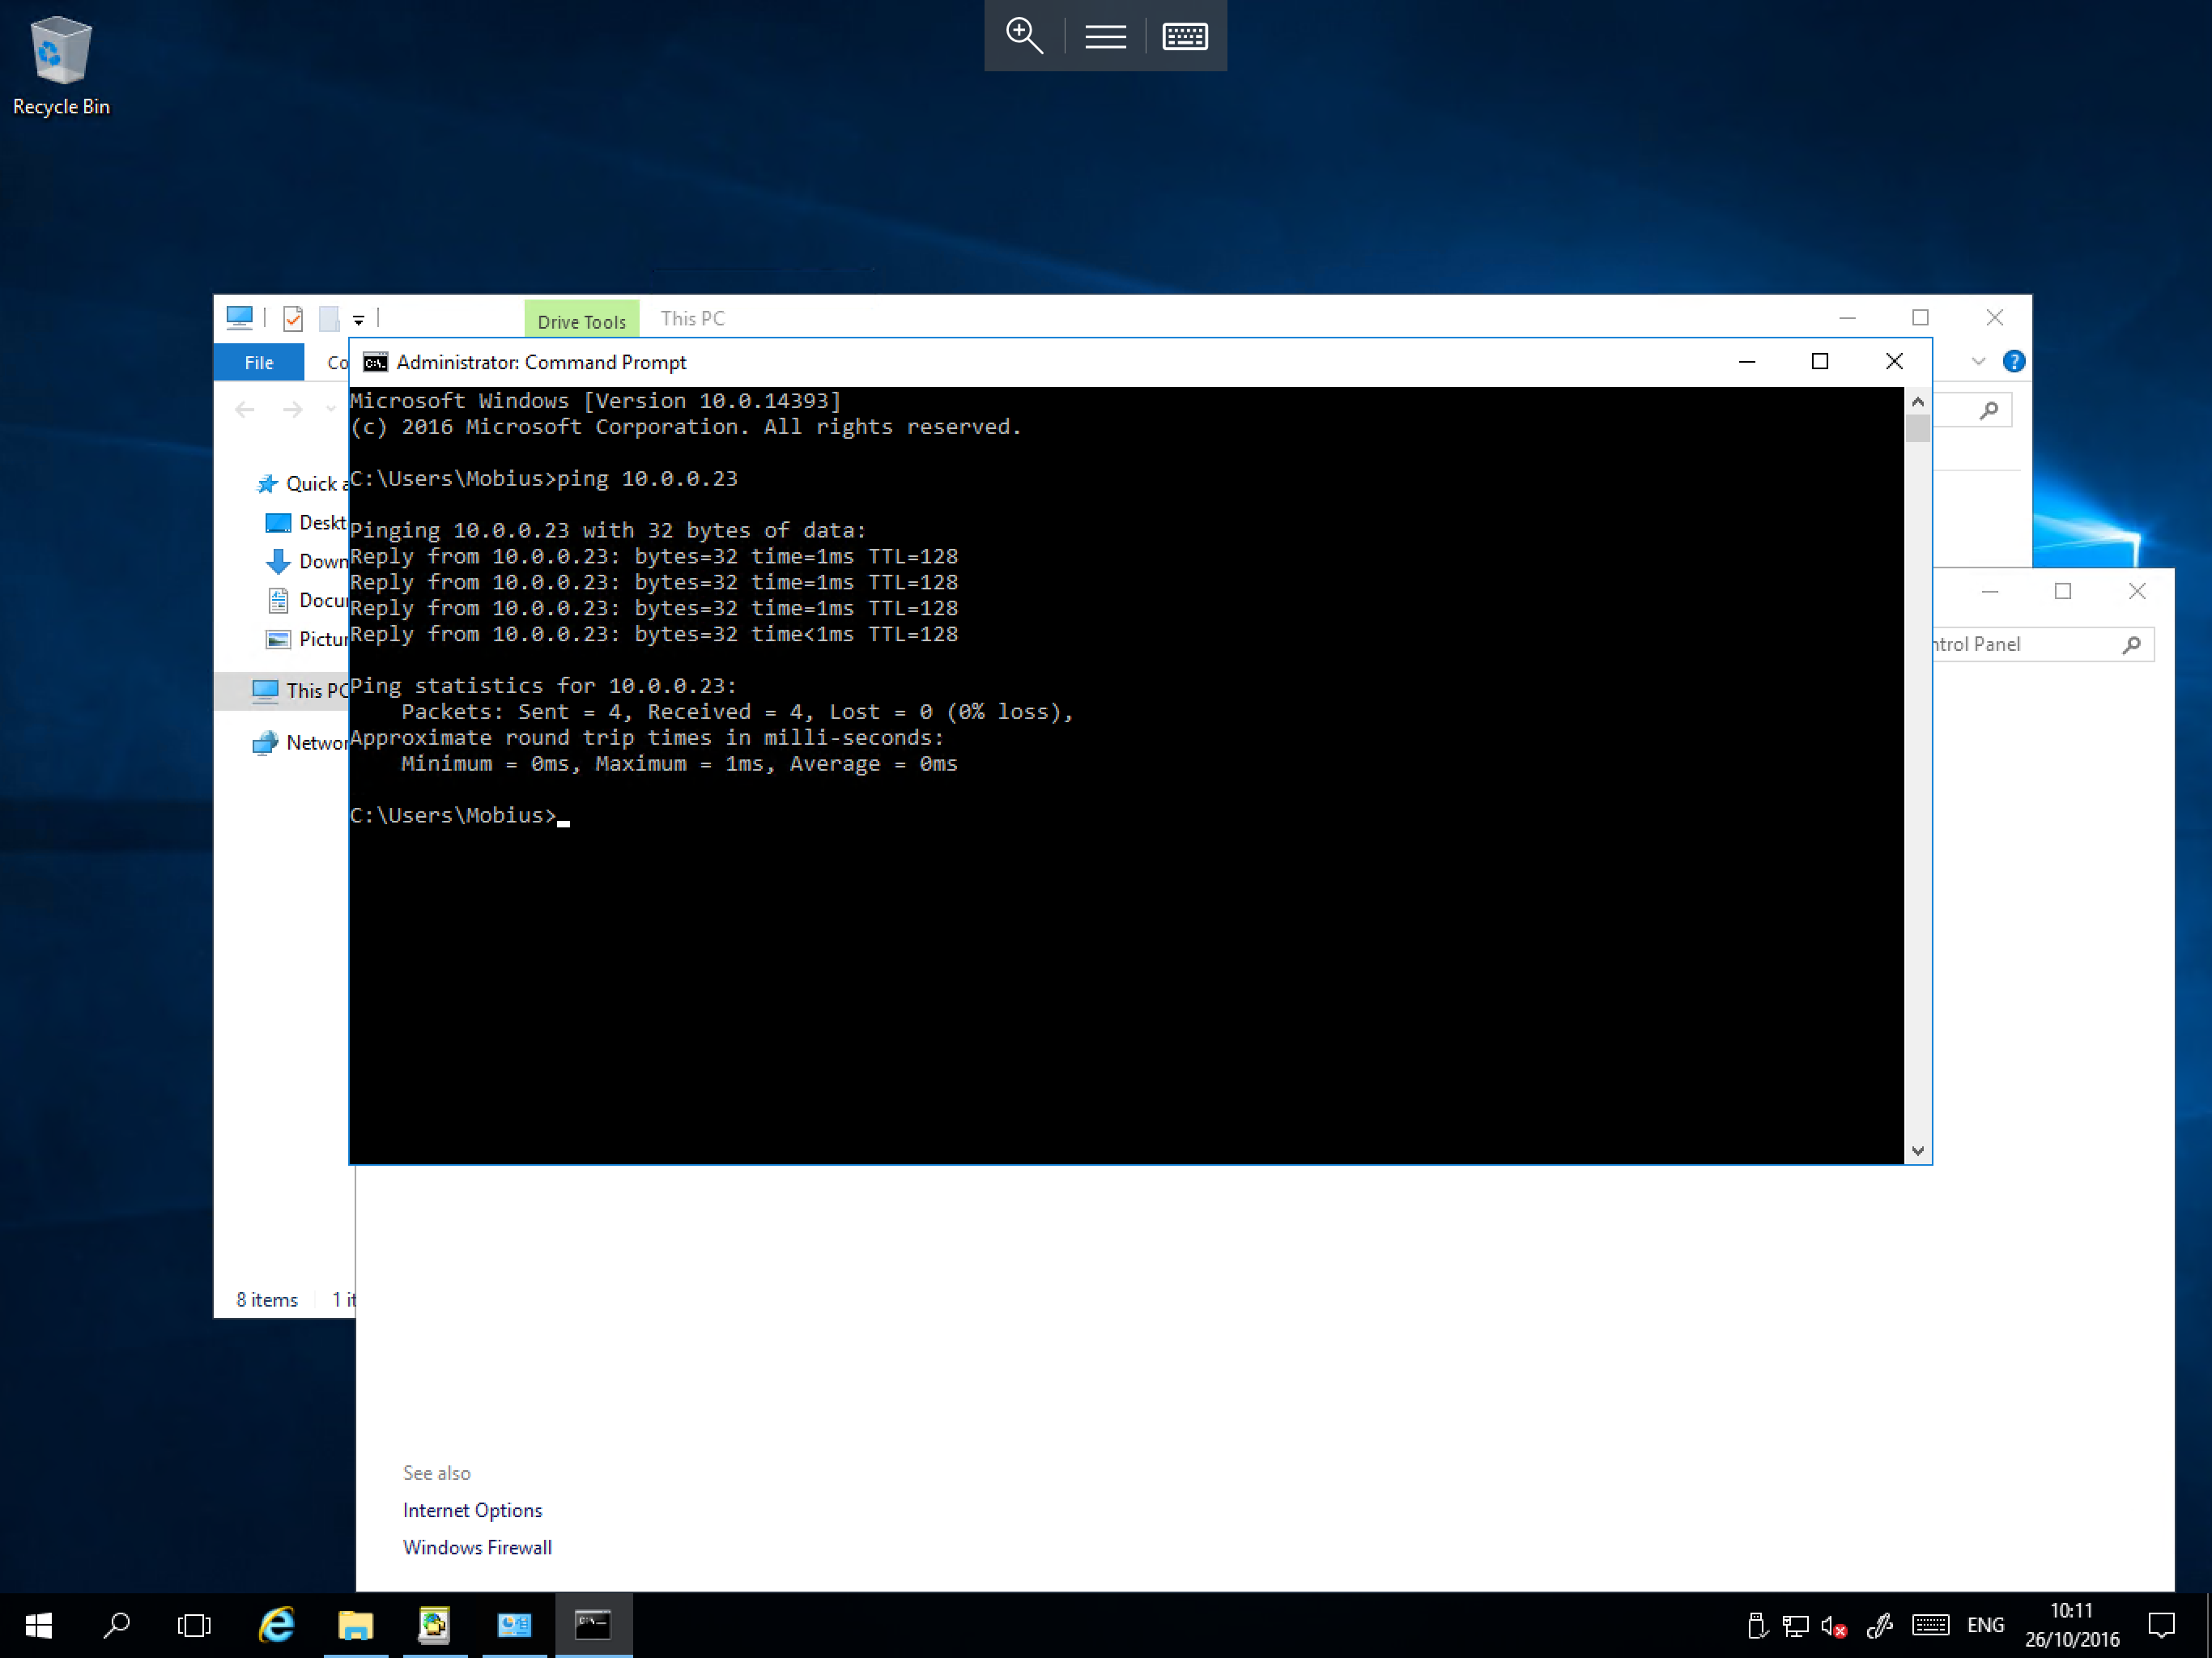2212x1658 pixels.
Task: Open Control Panel from the taskbar
Action: 514,1625
